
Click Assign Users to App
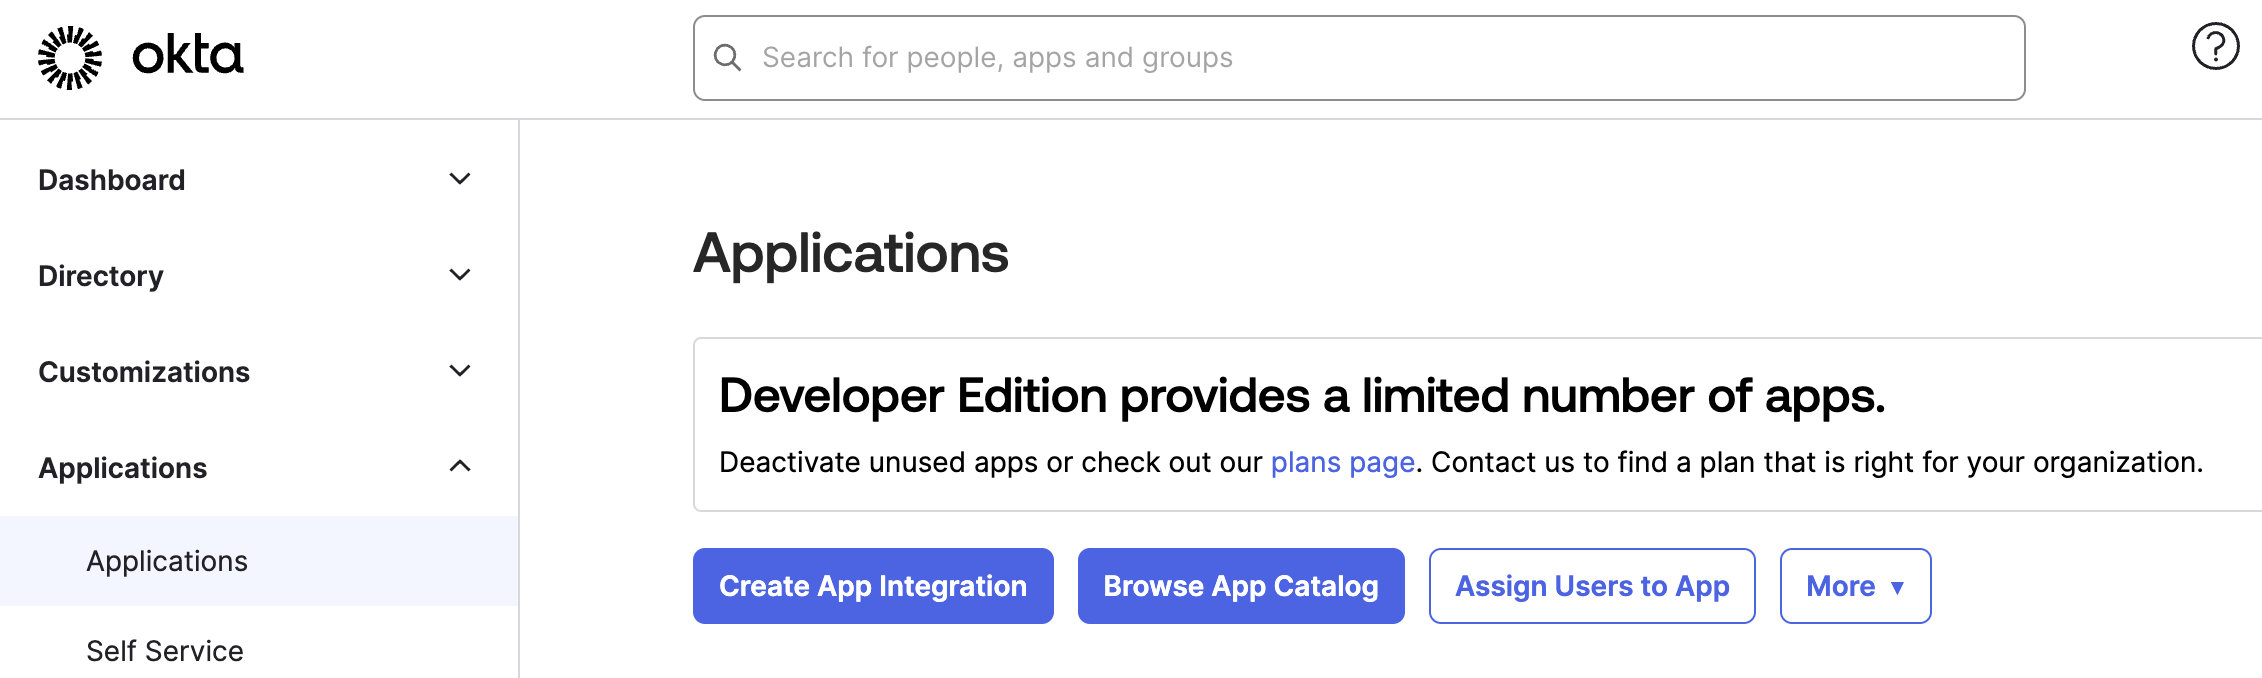[1591, 586]
